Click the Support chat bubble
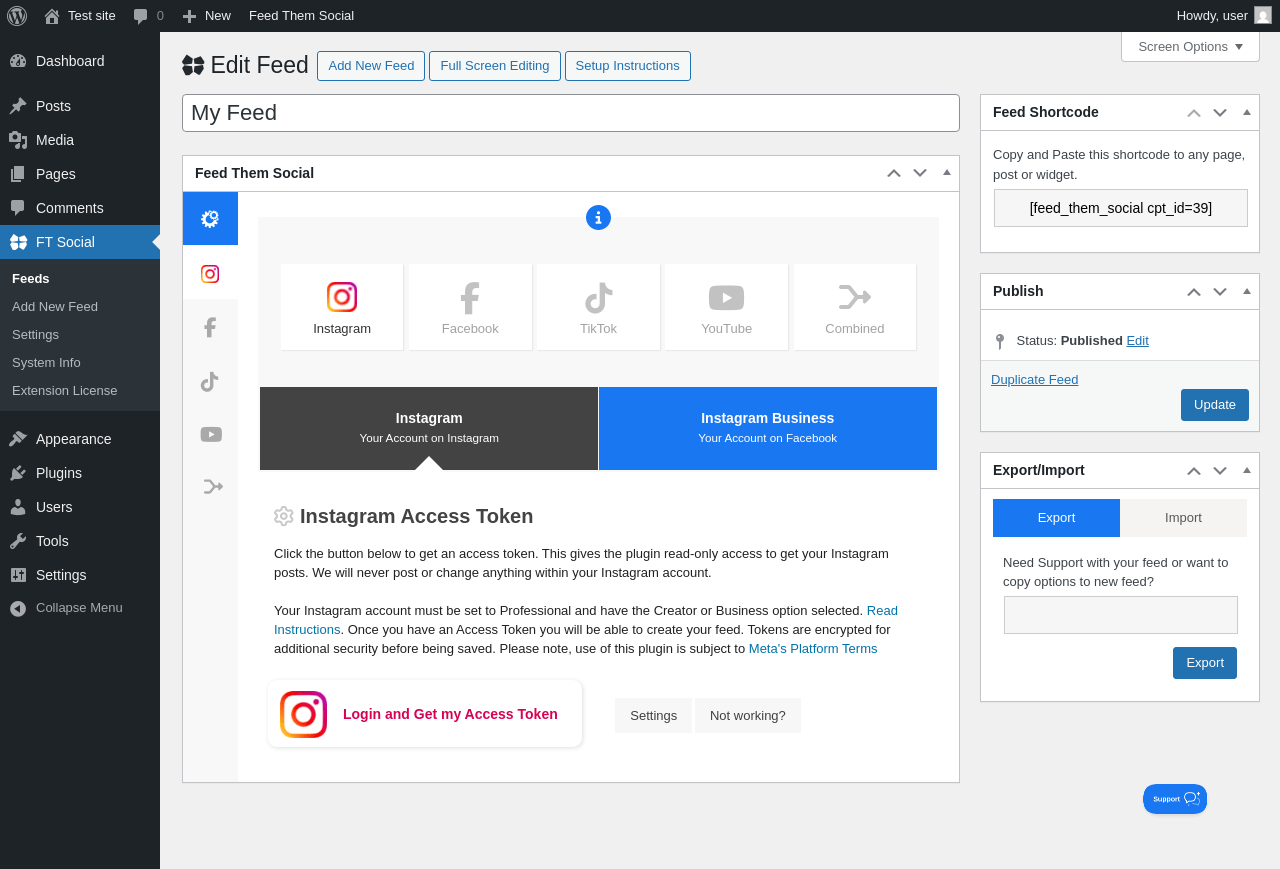 pyautogui.click(x=1175, y=799)
